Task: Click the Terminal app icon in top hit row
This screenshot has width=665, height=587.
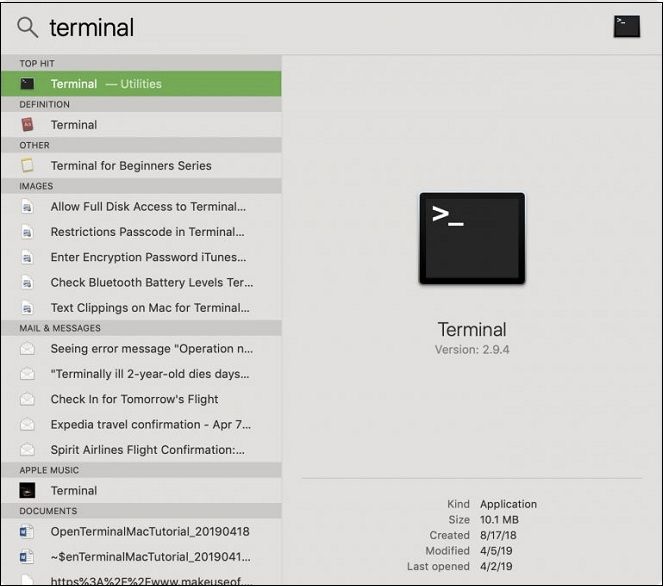Action: [27, 84]
